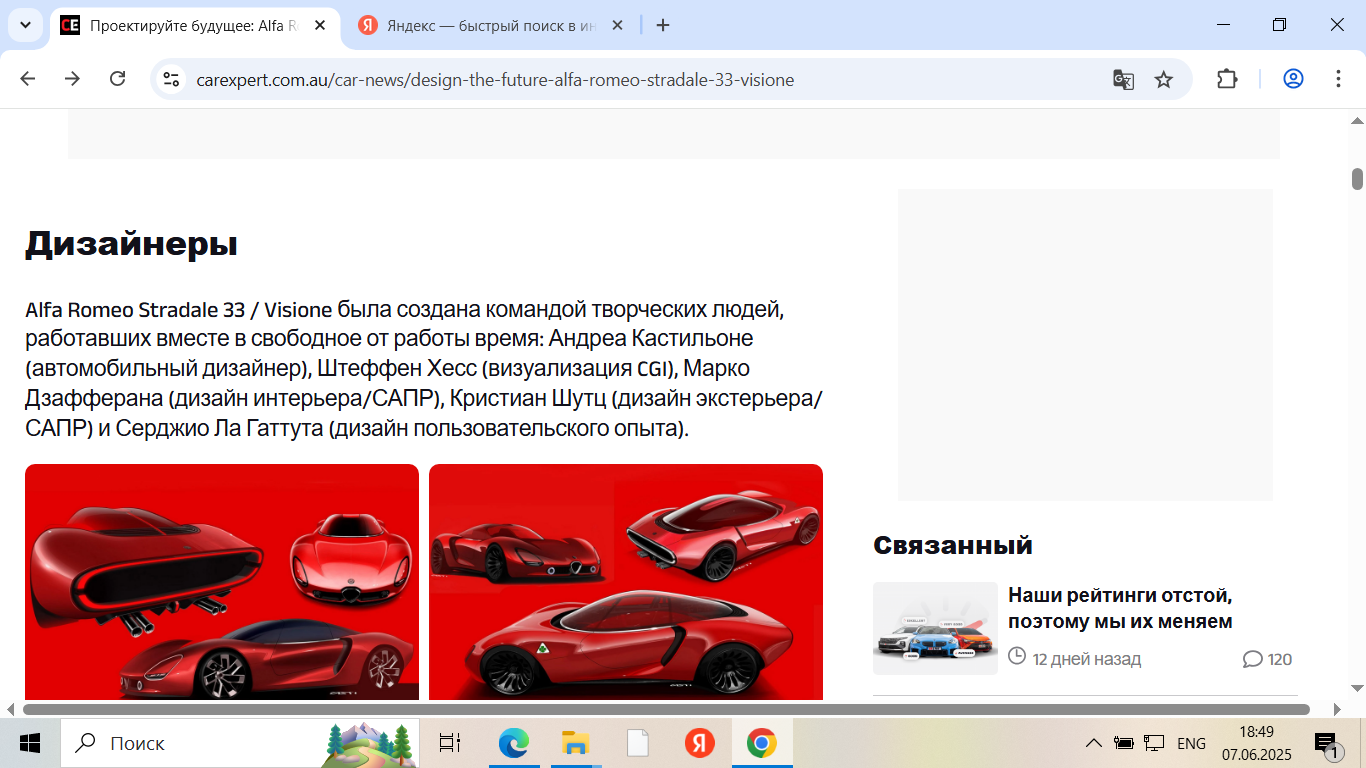1366x768 pixels.
Task: Open Chrome three-dot menu
Action: (x=1338, y=79)
